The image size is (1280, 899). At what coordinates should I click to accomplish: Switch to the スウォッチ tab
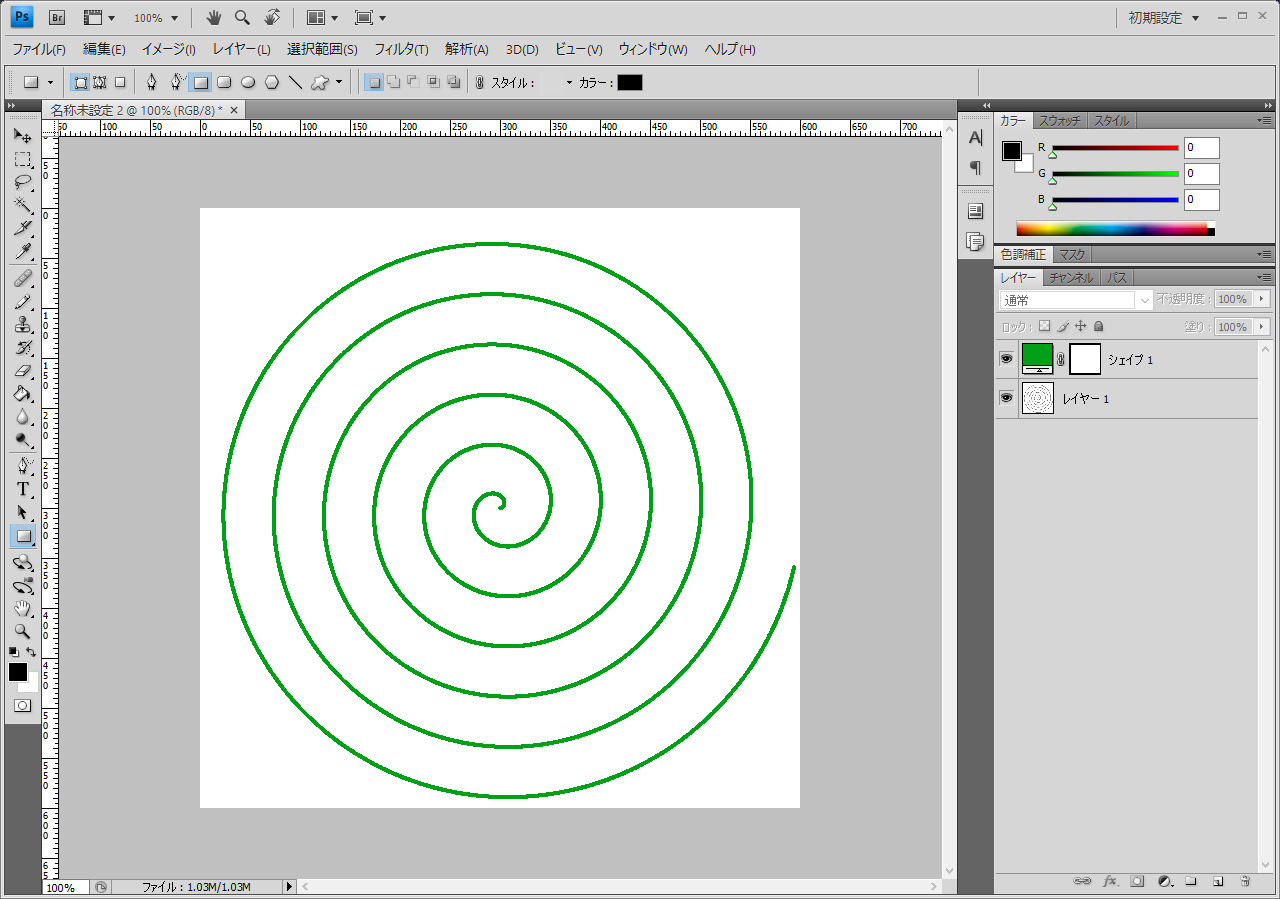coord(1059,120)
